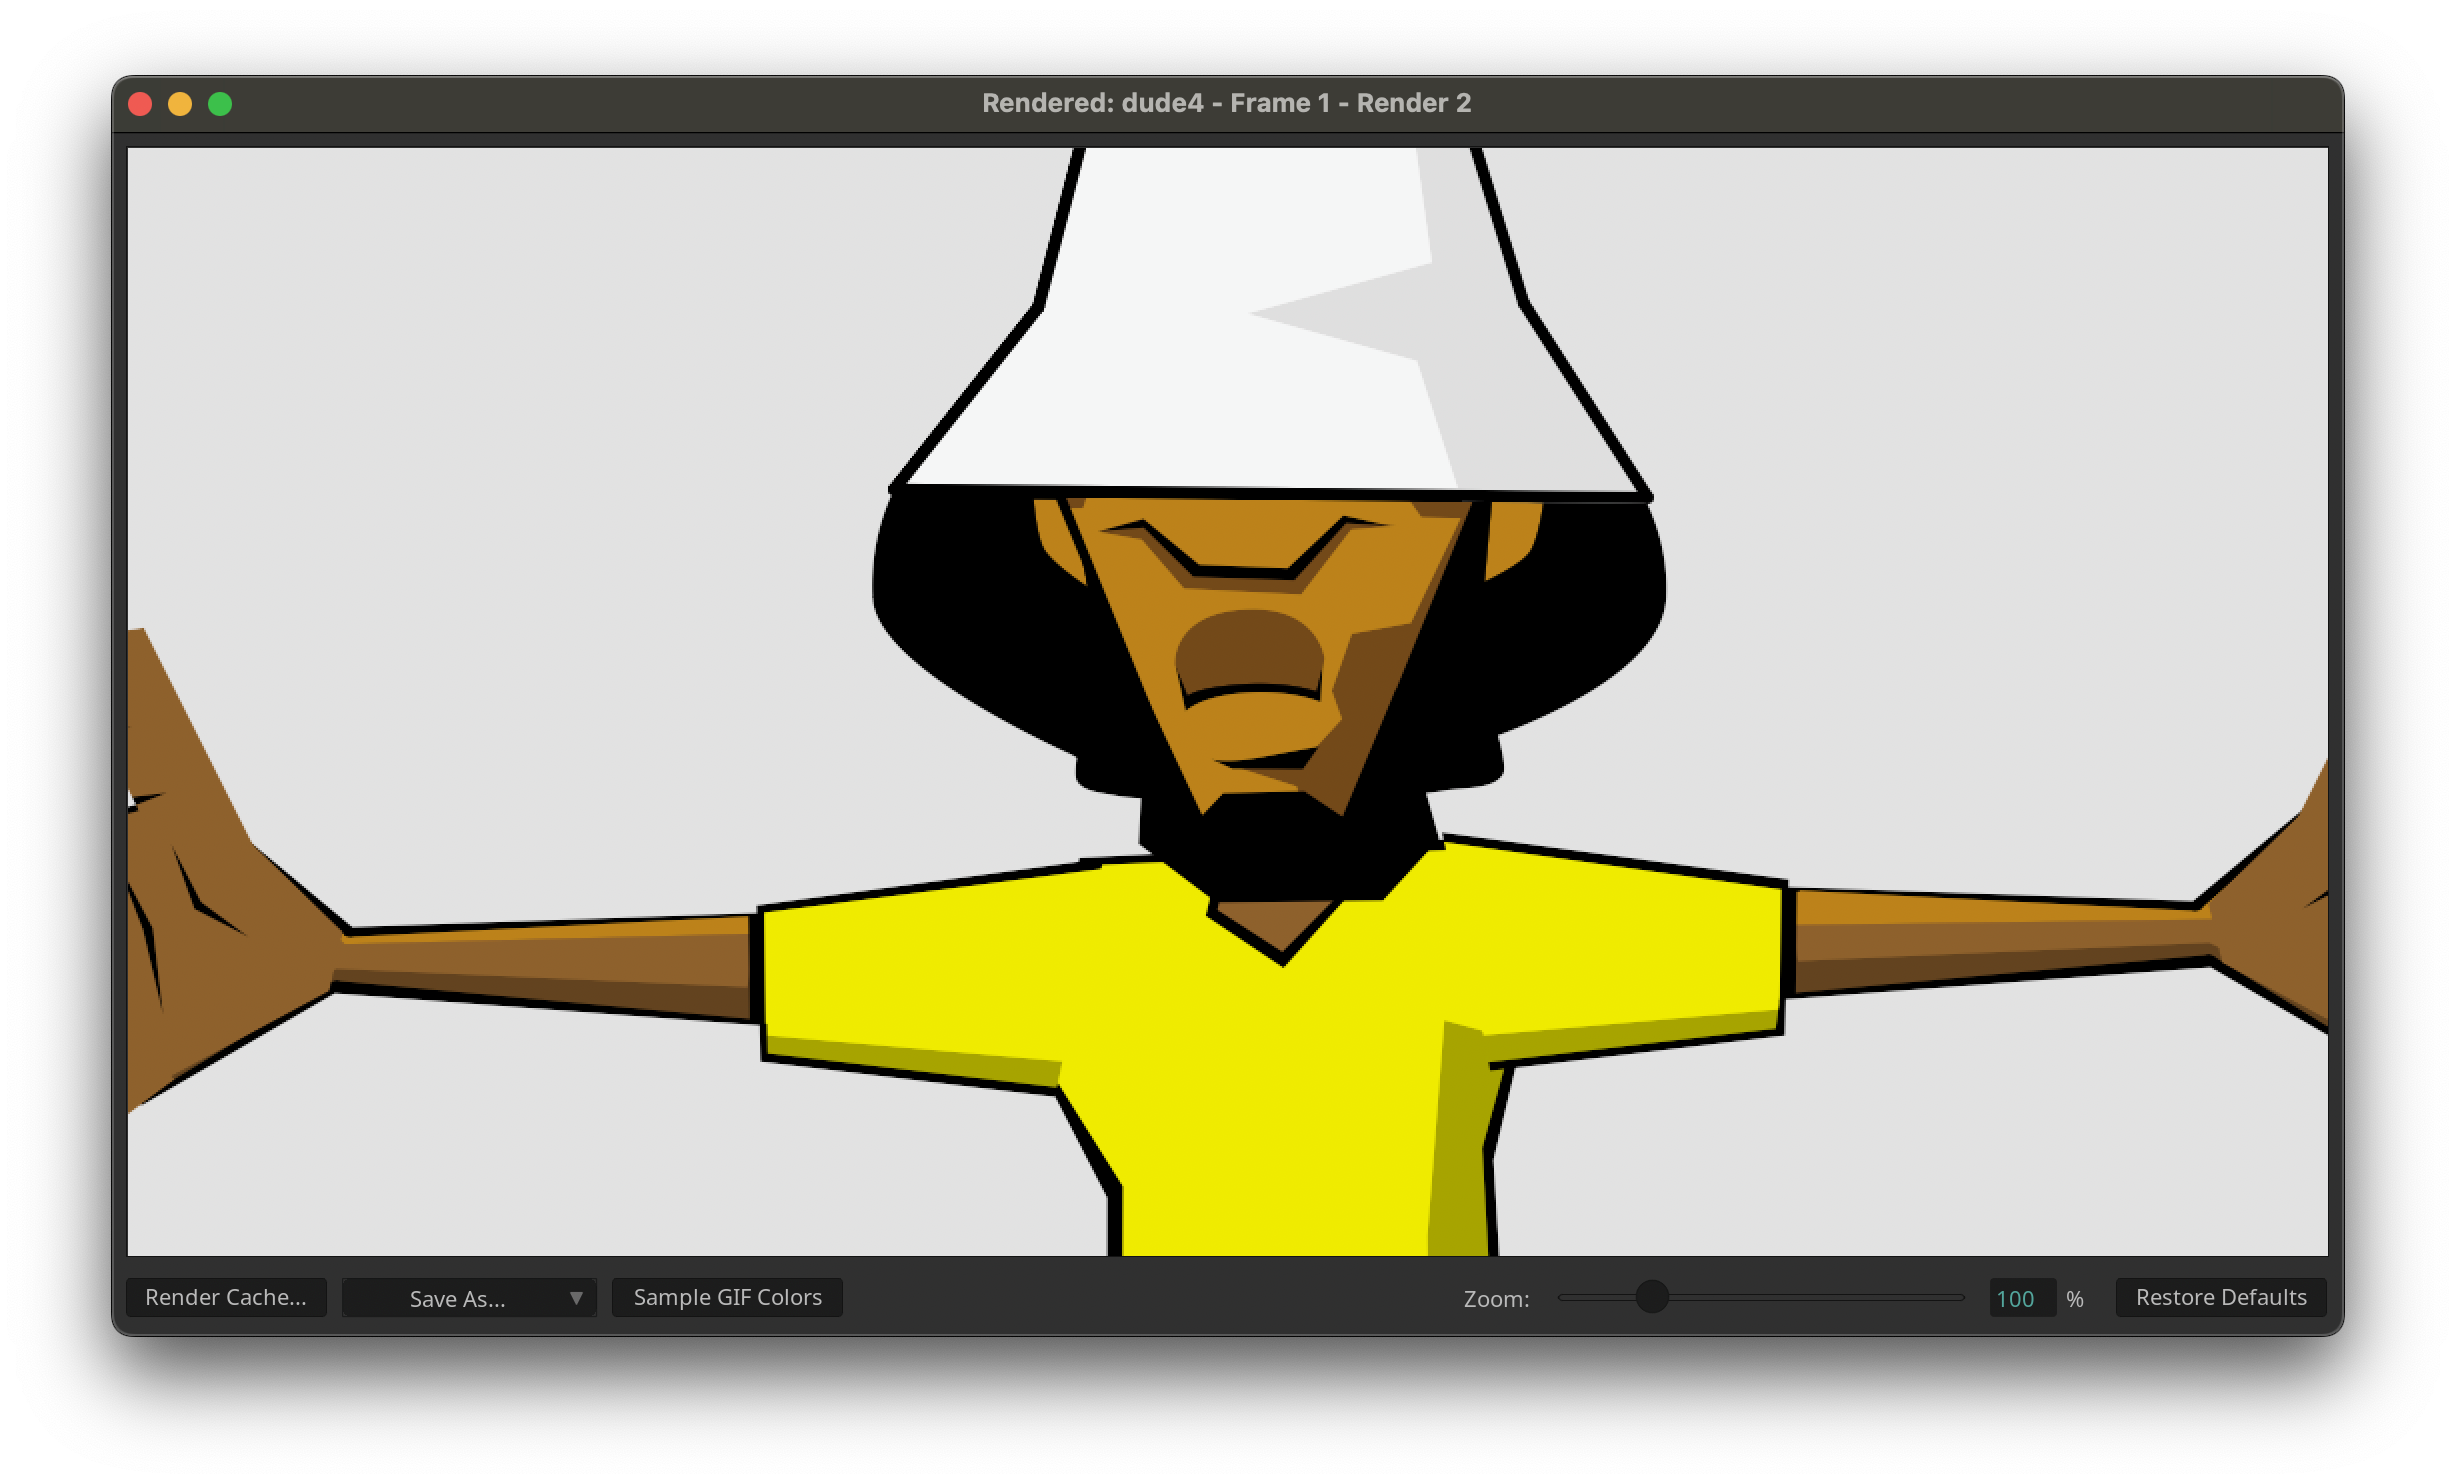
Task: Open the Save As... dropdown
Action: click(x=458, y=1298)
